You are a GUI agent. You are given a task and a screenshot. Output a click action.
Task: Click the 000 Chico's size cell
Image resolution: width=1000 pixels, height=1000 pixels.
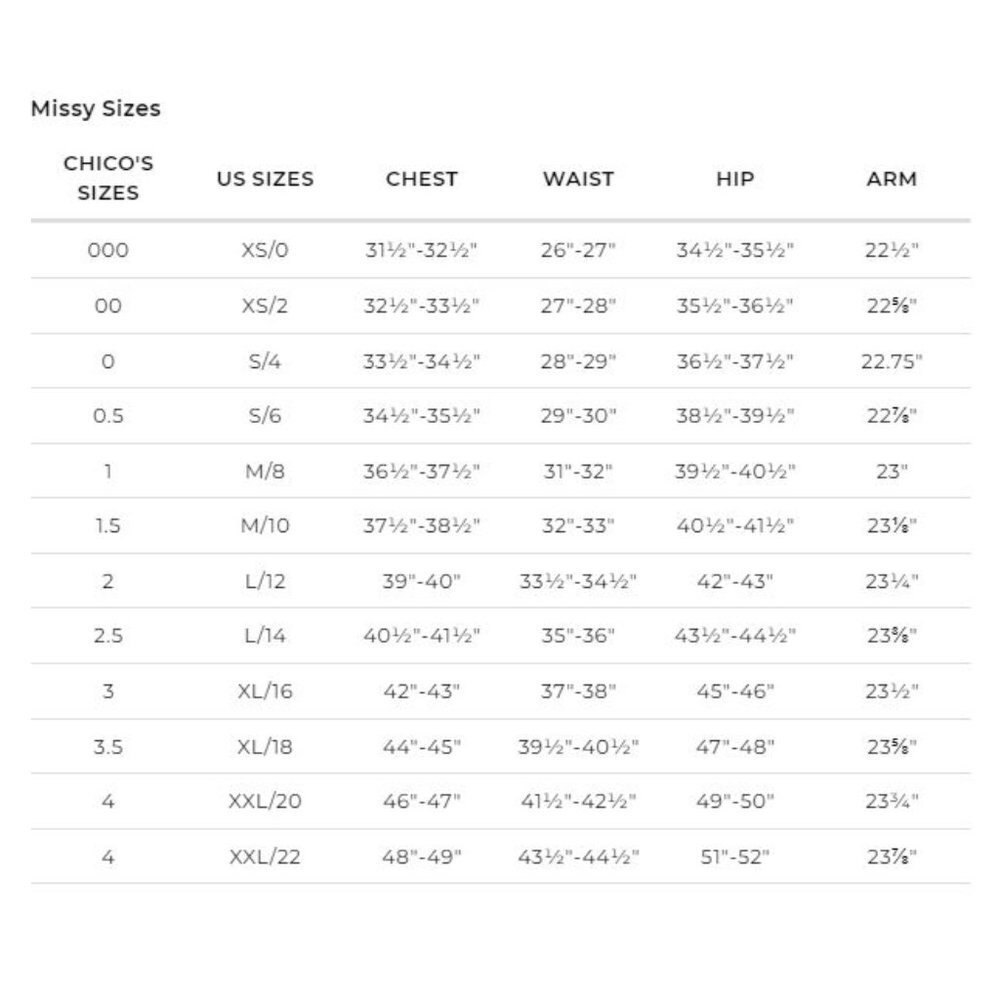108,250
